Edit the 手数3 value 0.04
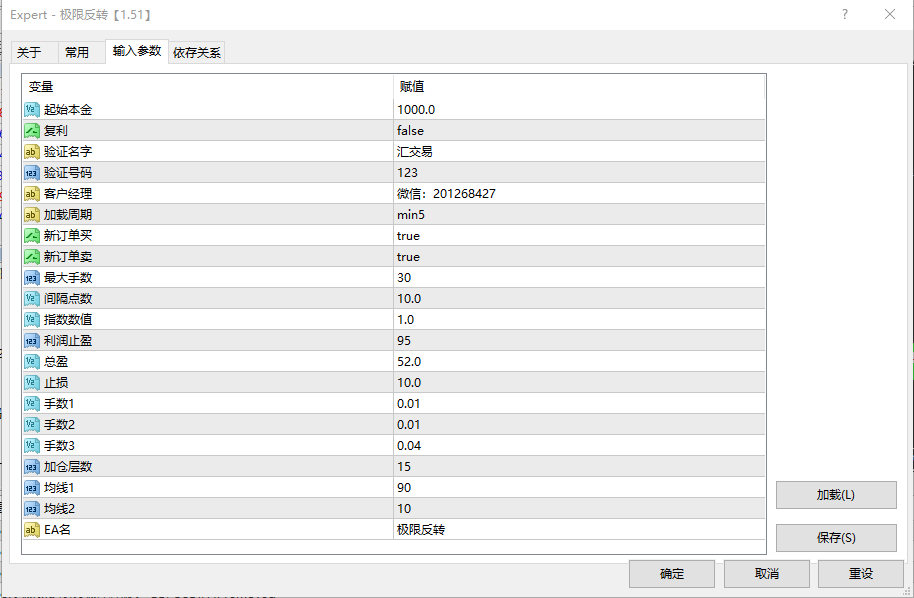The height and width of the screenshot is (598, 914). click(x=579, y=445)
